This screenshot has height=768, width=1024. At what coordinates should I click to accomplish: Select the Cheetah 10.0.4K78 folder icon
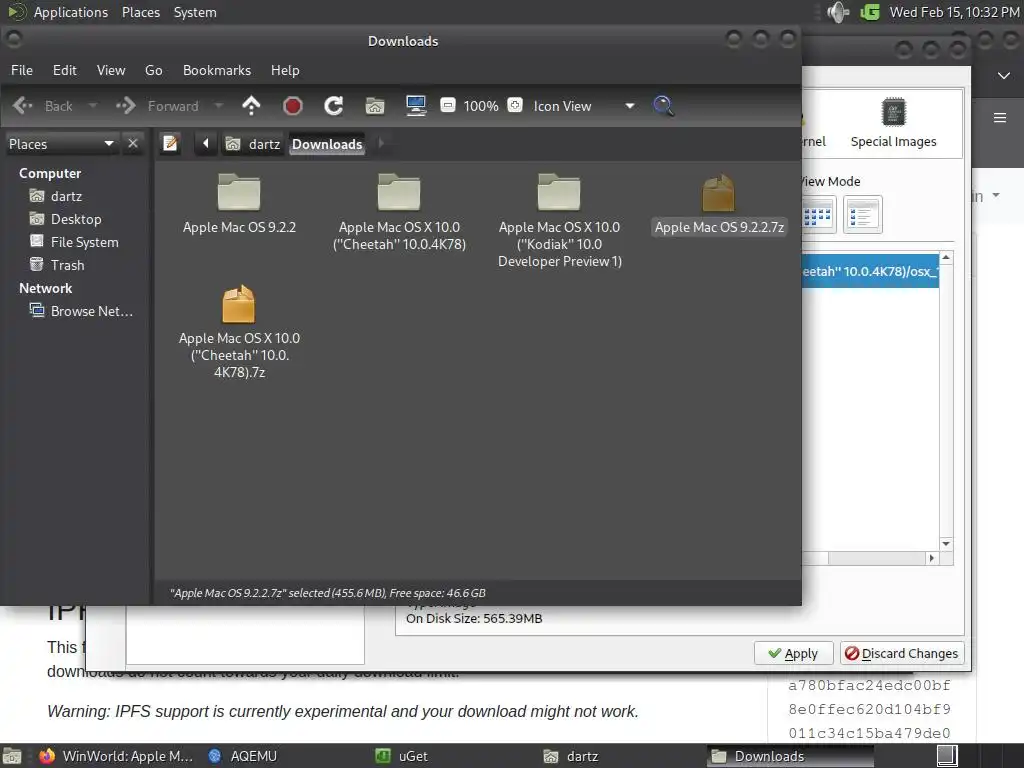(x=399, y=193)
